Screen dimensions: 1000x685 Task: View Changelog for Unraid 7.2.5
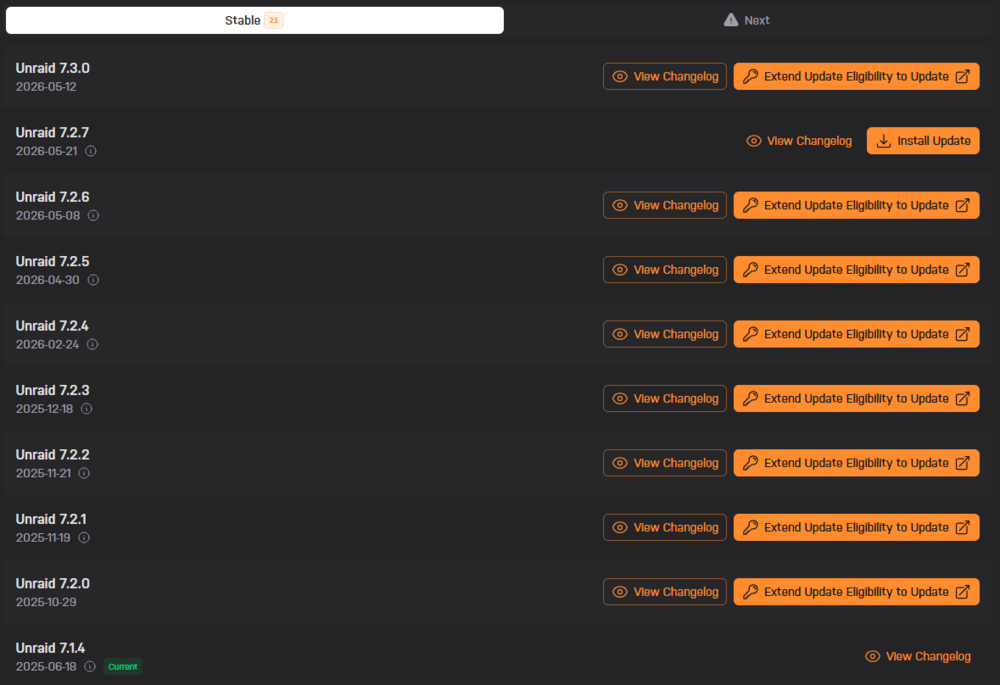(x=665, y=270)
